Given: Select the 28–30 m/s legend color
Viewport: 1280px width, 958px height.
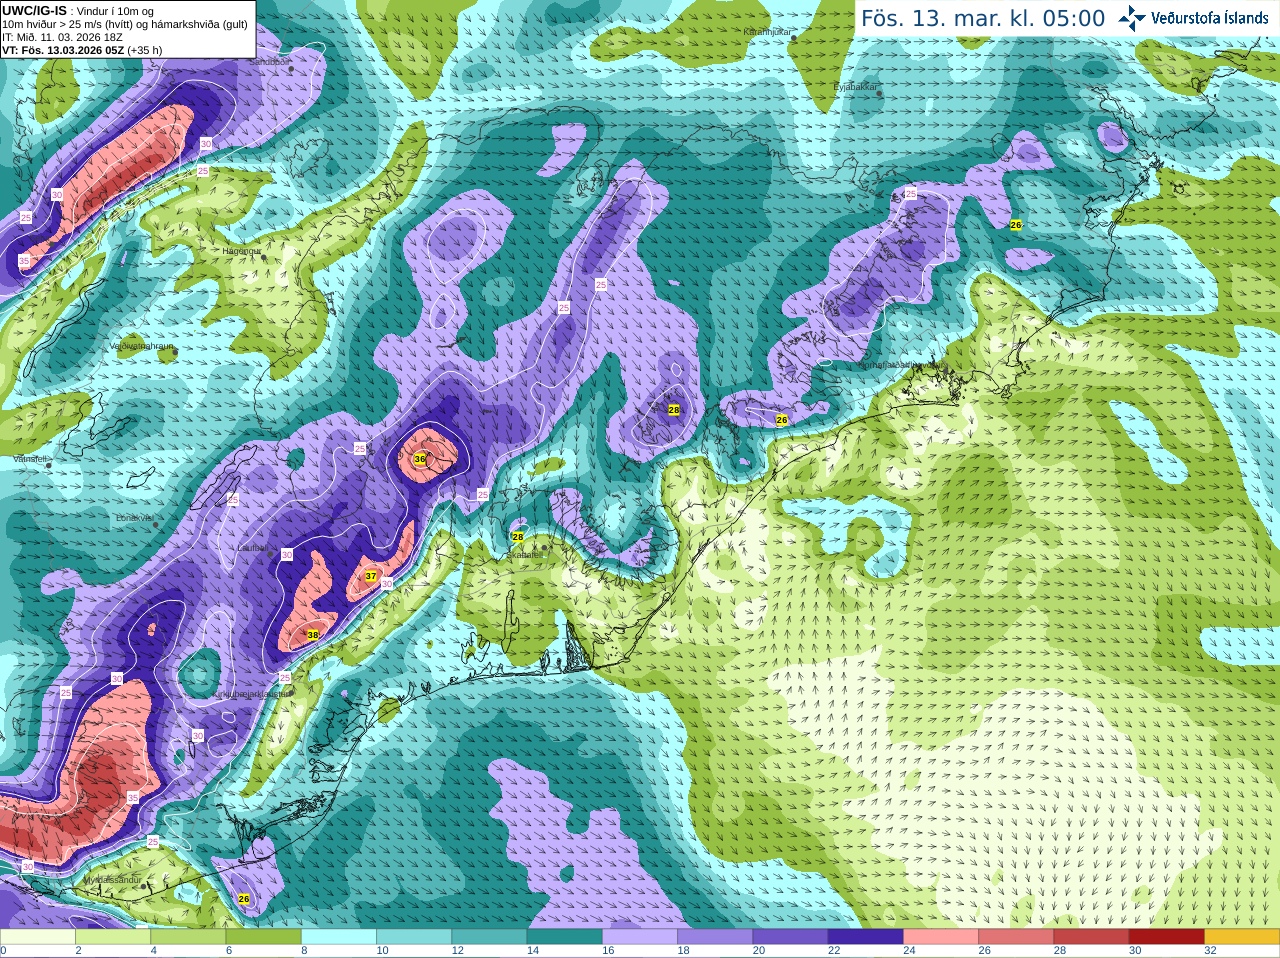Looking at the screenshot, I should click(1091, 937).
